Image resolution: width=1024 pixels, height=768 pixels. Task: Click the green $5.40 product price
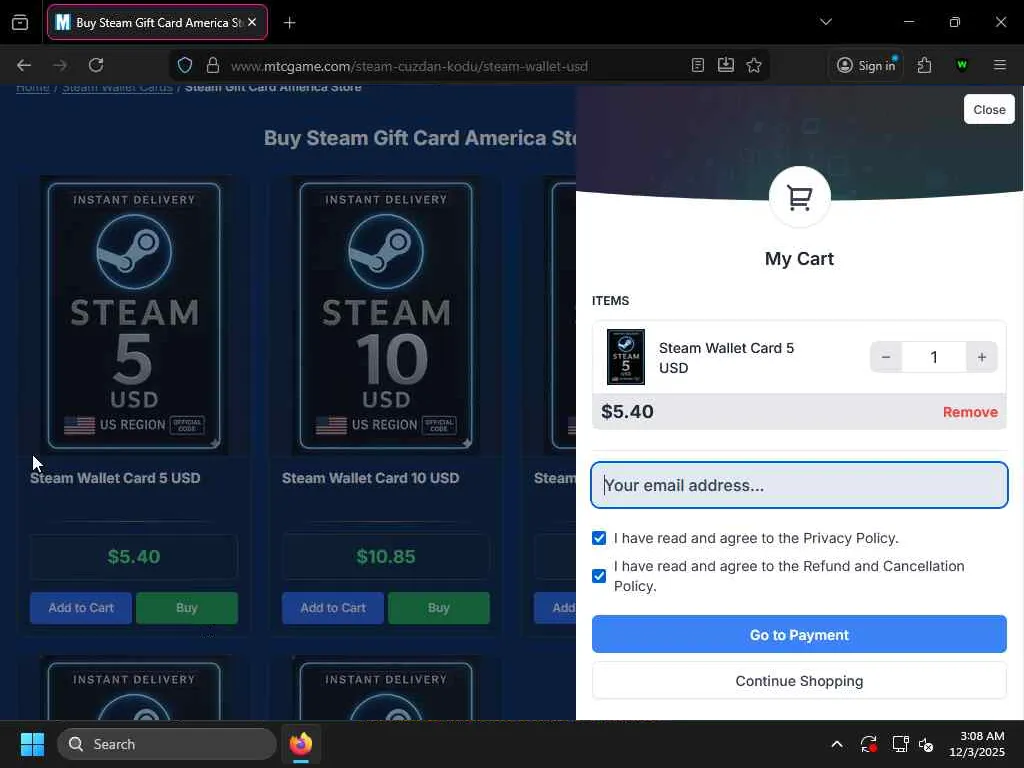pyautogui.click(x=134, y=556)
